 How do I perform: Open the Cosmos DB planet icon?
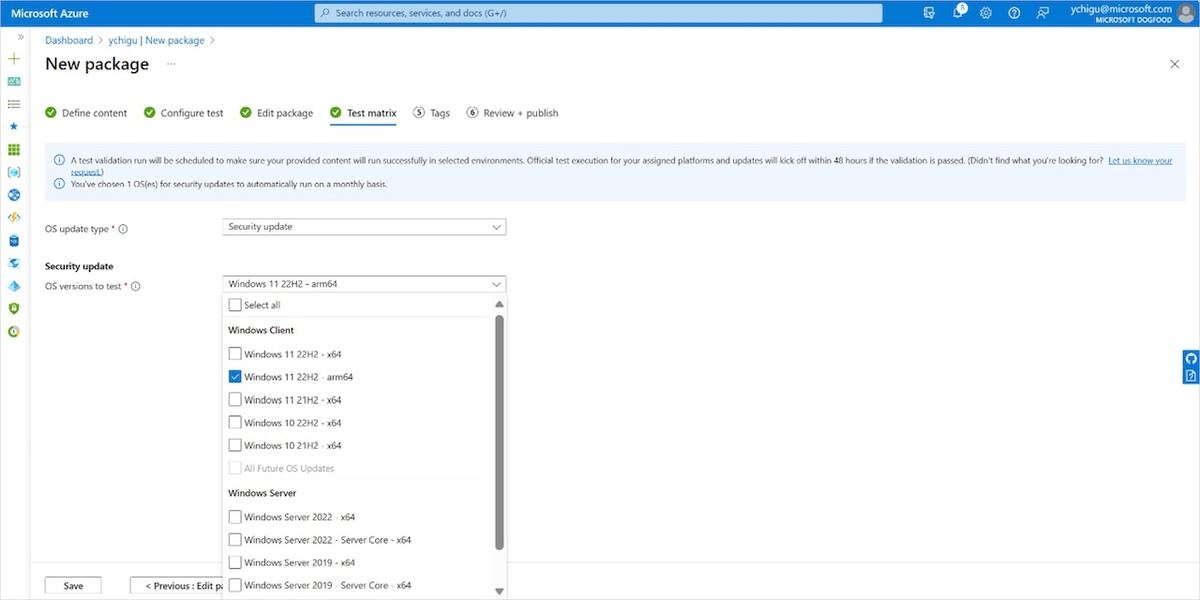point(14,263)
